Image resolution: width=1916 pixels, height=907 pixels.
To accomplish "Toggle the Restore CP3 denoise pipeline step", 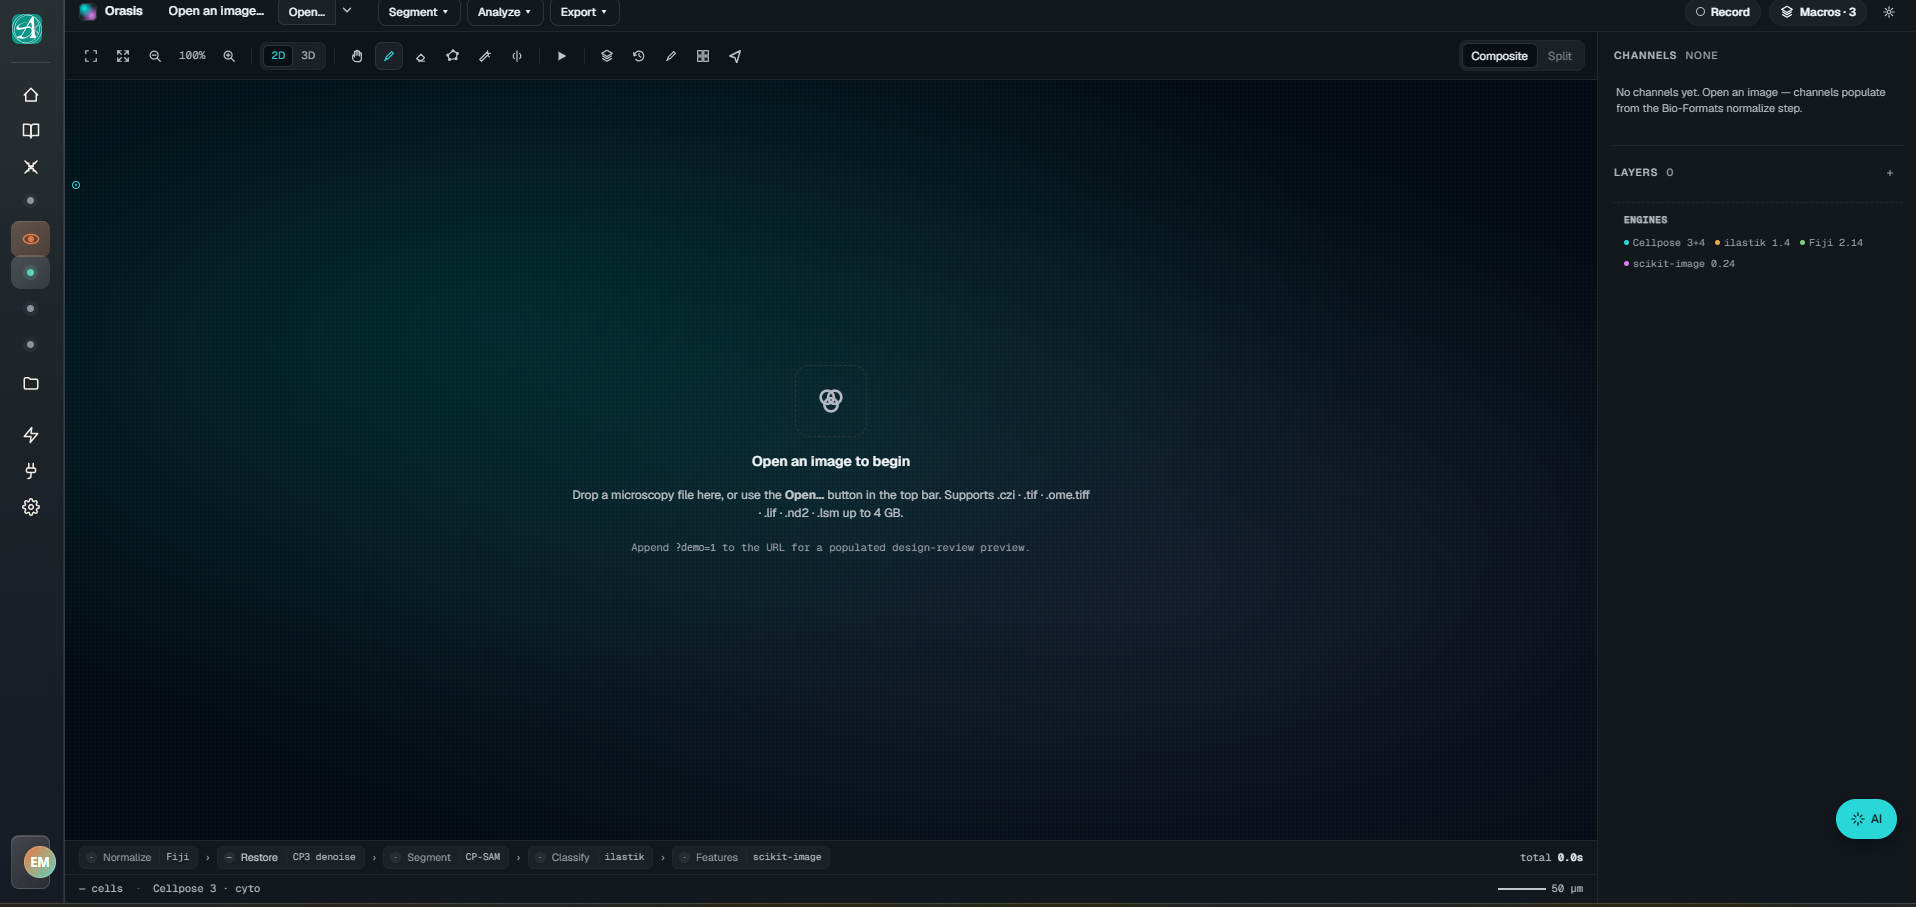I will (x=291, y=857).
